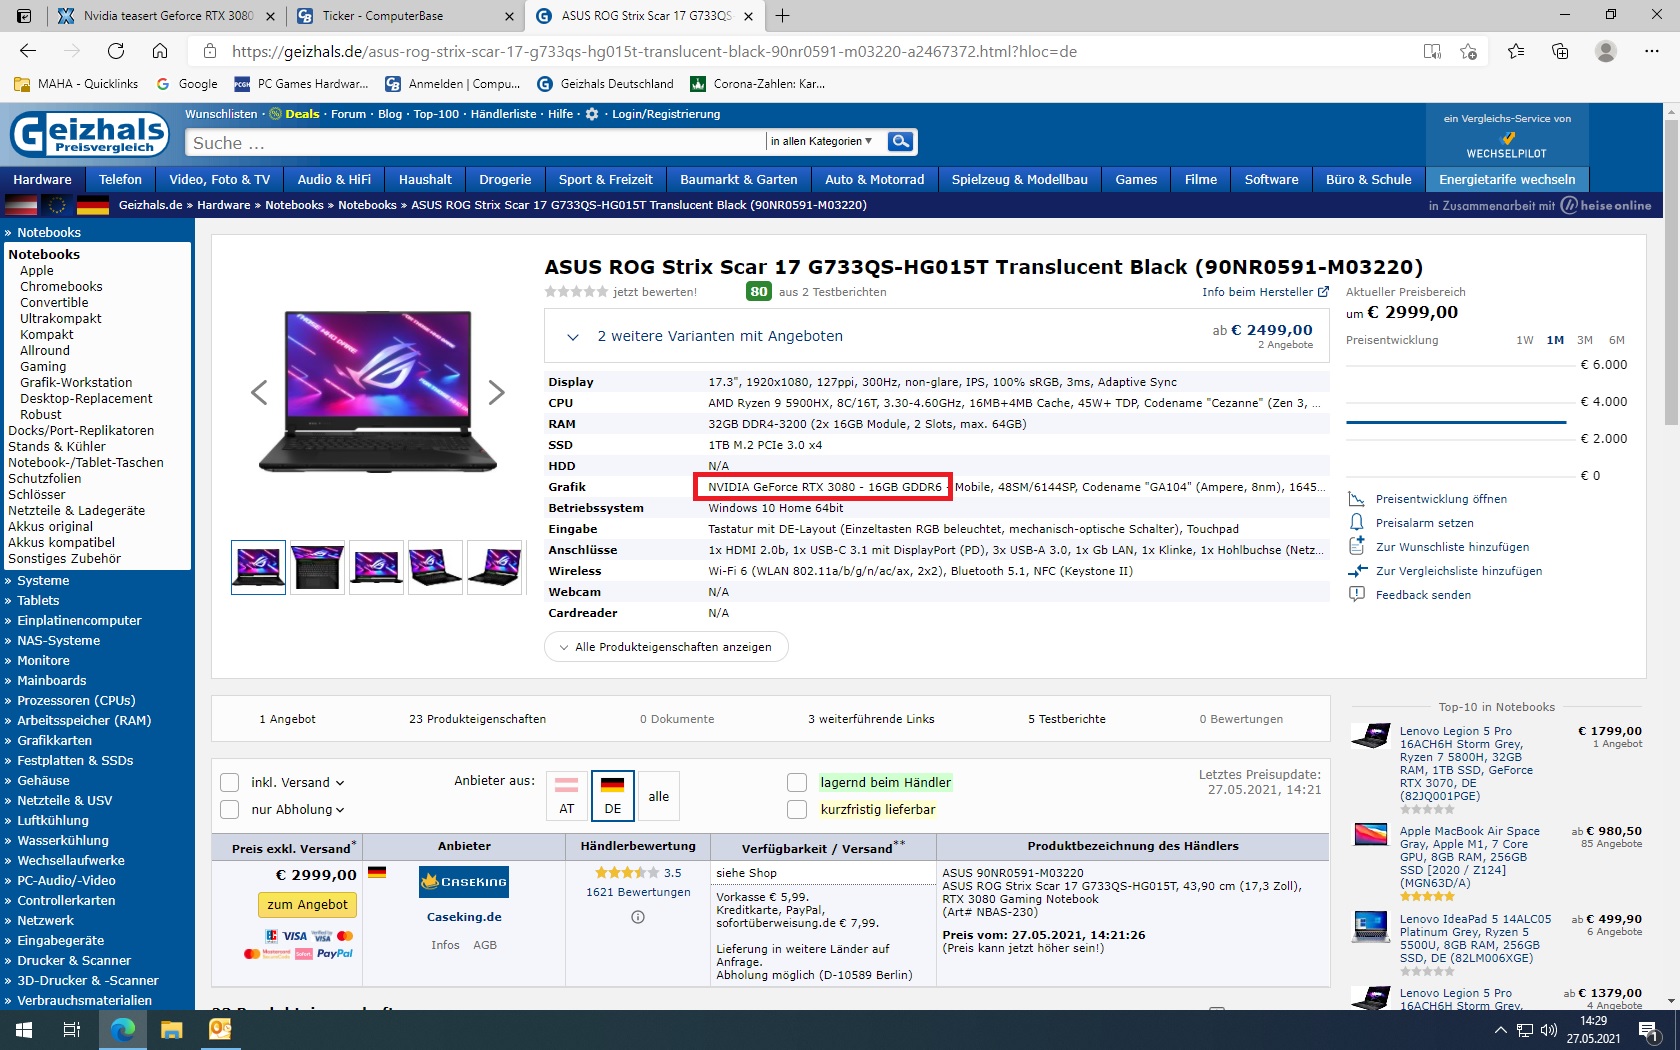Open 'in allen Kategorien' dropdown

[821, 141]
